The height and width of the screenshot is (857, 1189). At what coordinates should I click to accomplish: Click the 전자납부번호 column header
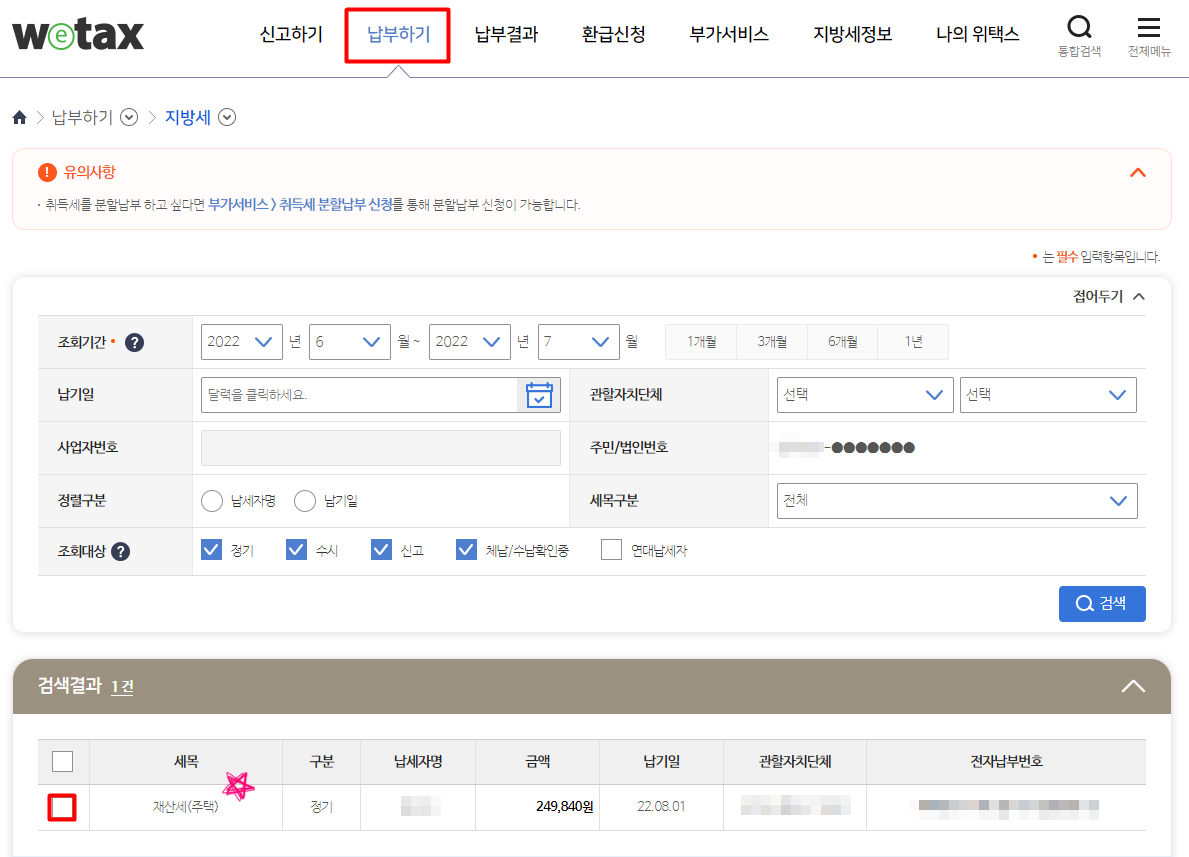1006,761
